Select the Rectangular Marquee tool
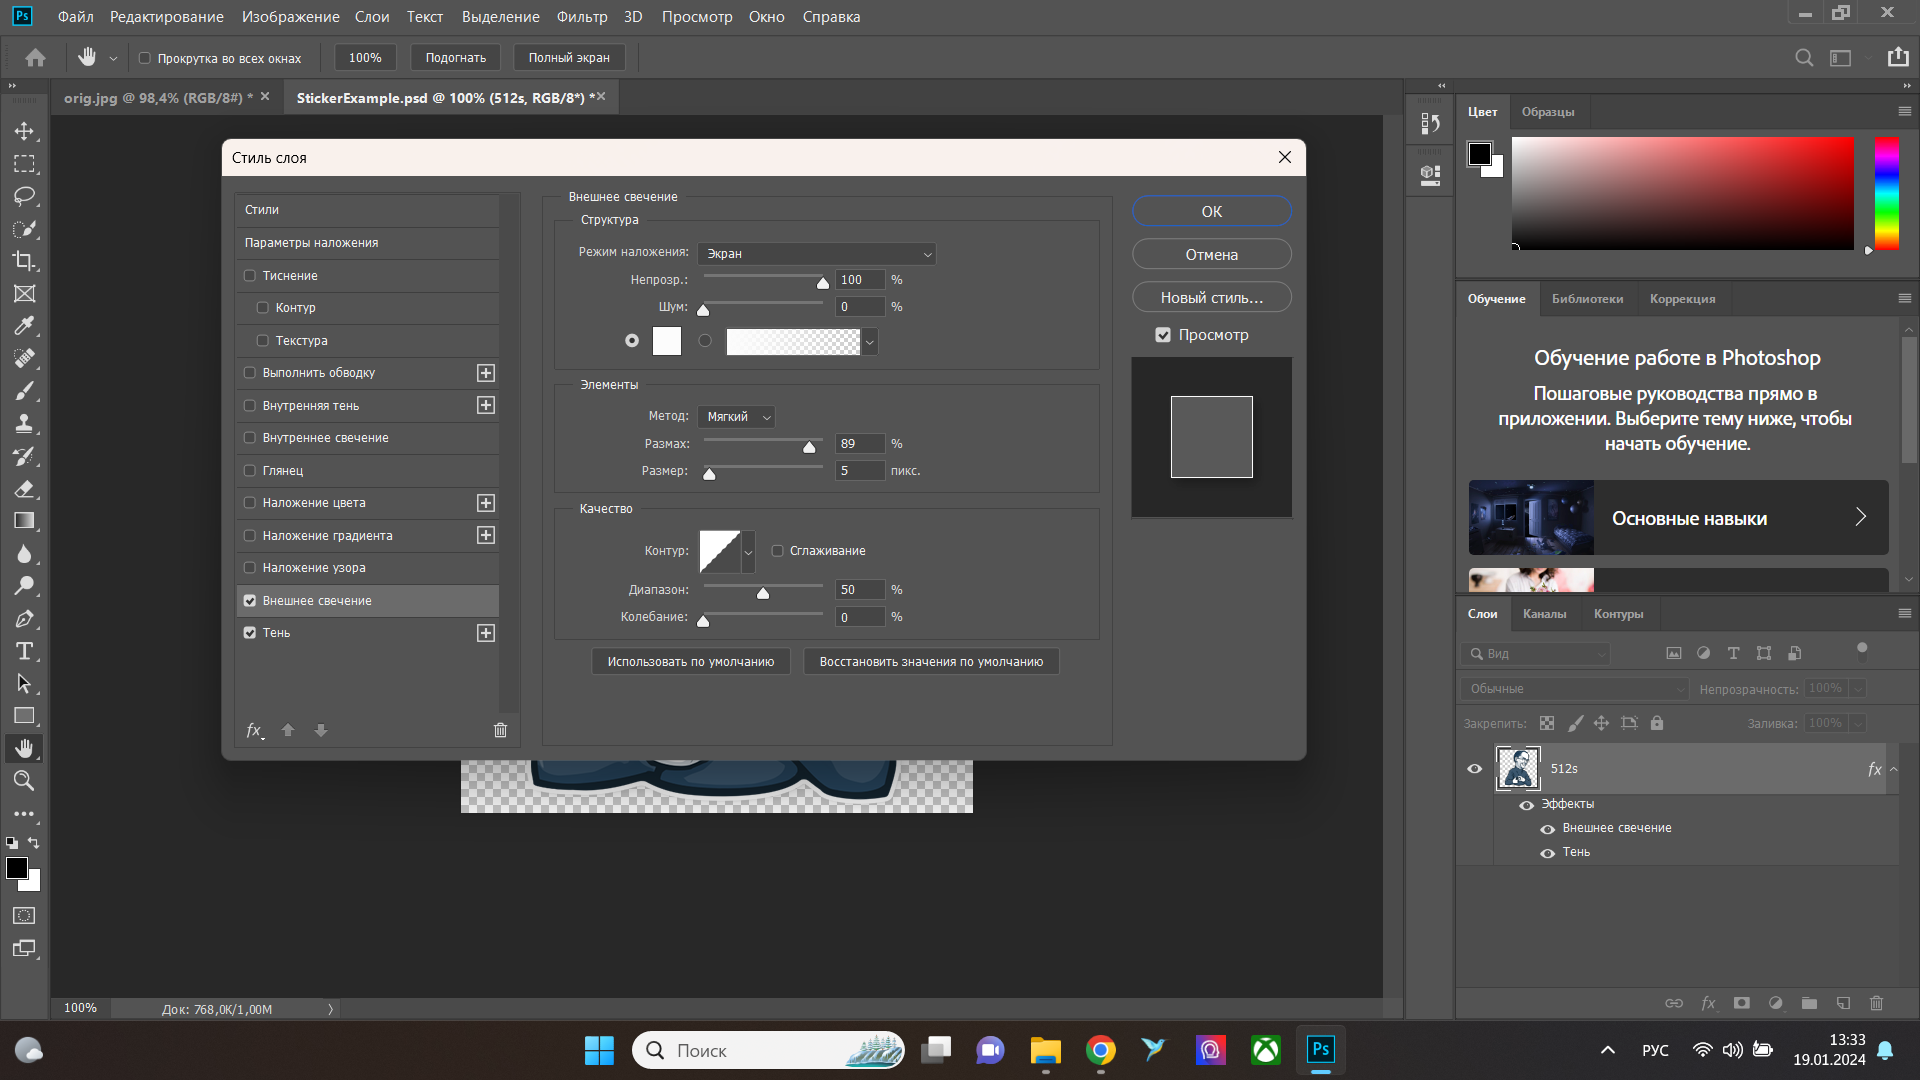 (x=24, y=164)
